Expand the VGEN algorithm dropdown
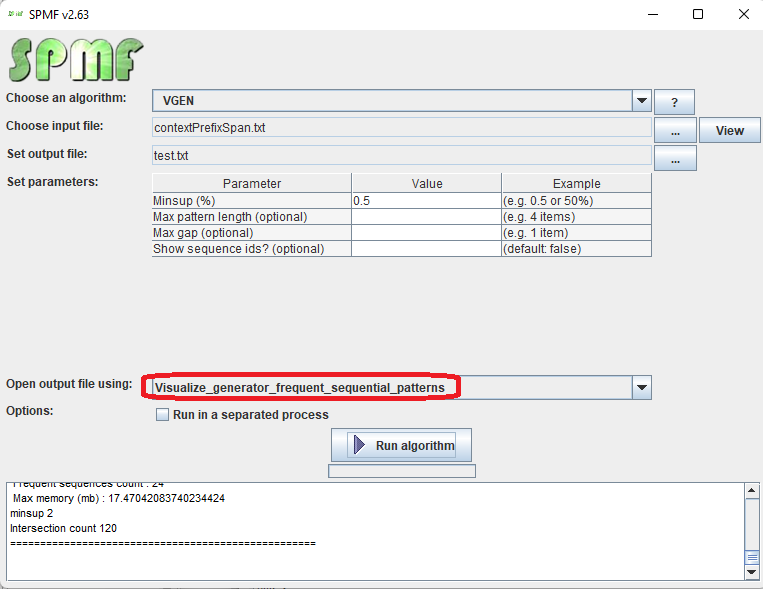 [x=642, y=101]
